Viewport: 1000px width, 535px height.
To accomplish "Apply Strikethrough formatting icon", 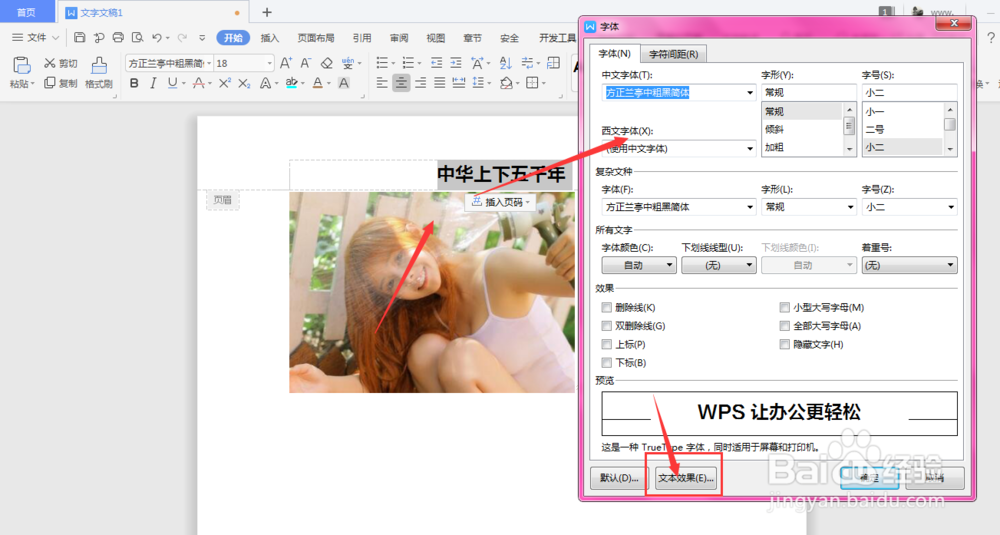I will [x=198, y=83].
